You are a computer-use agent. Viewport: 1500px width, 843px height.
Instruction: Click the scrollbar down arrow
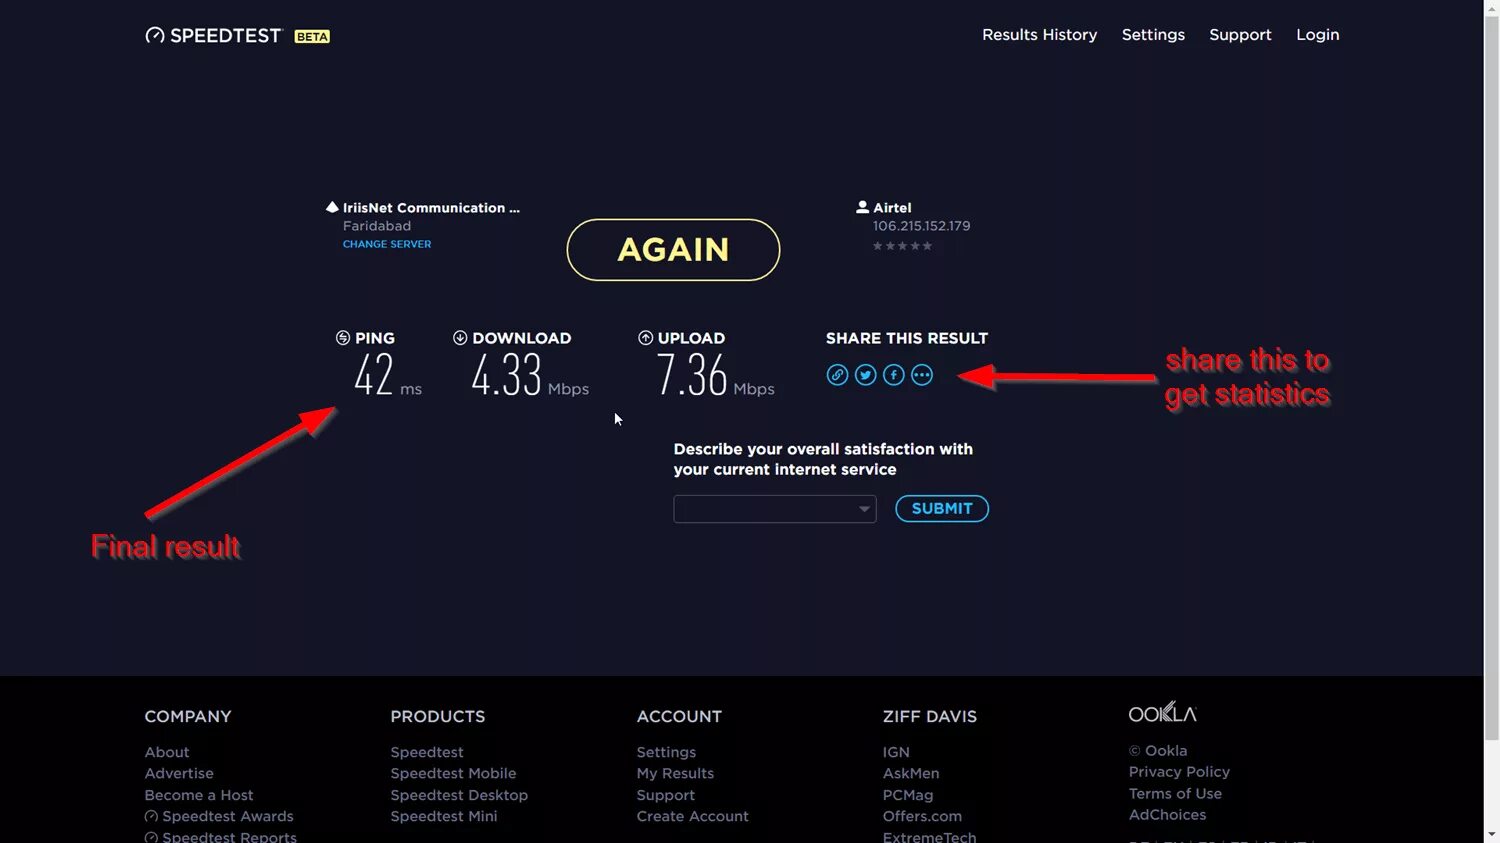click(x=1492, y=834)
